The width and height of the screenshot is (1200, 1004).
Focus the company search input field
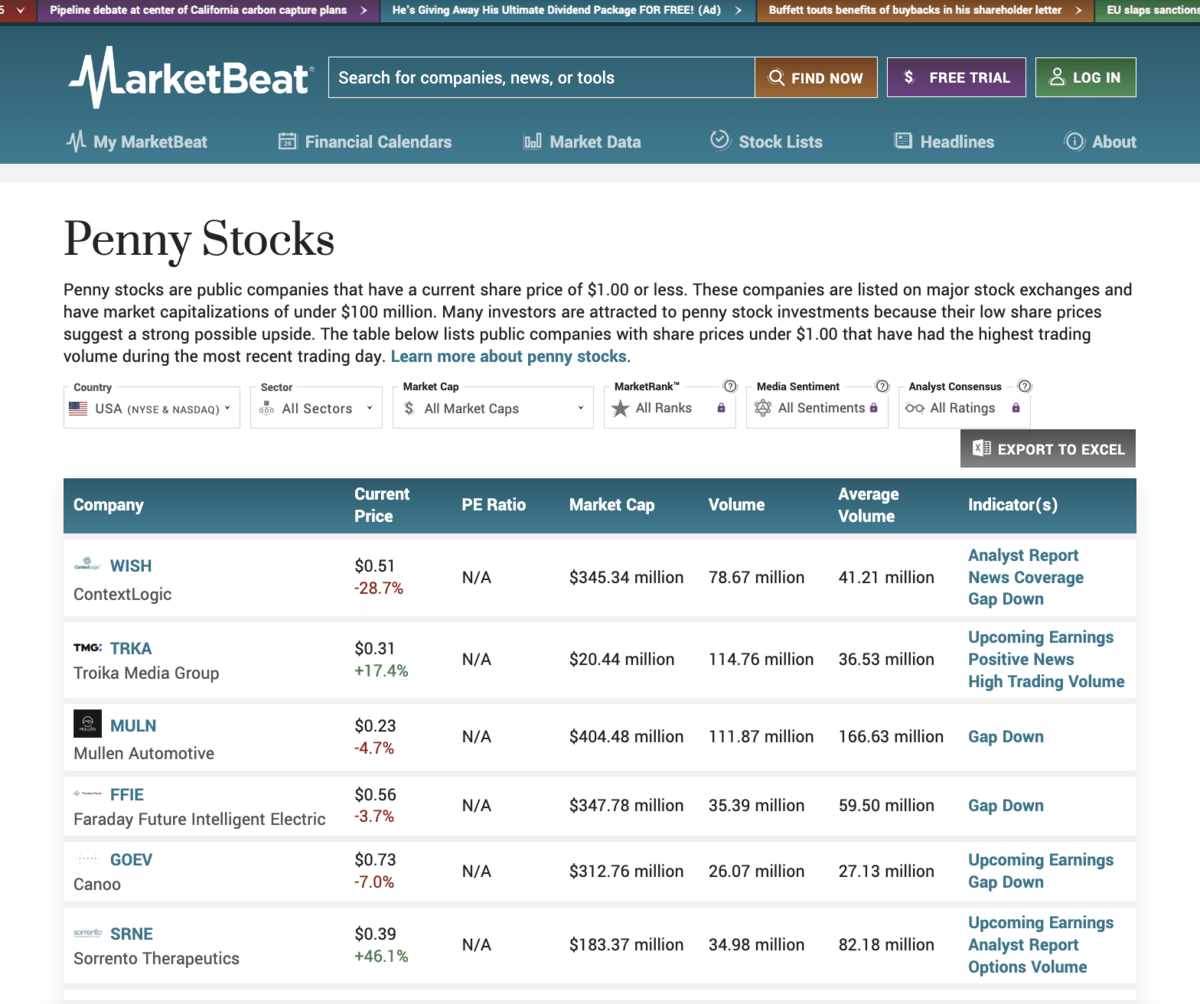point(541,77)
